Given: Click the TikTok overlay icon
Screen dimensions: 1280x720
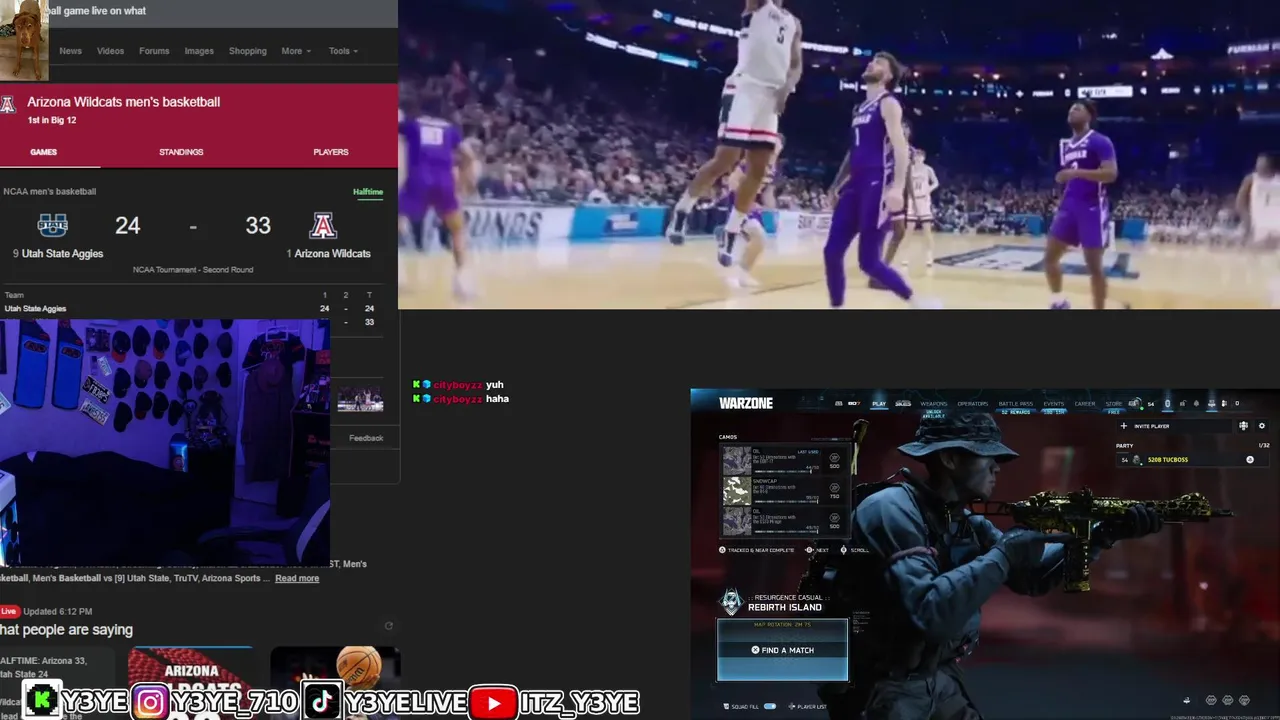Looking at the screenshot, I should [x=321, y=702].
